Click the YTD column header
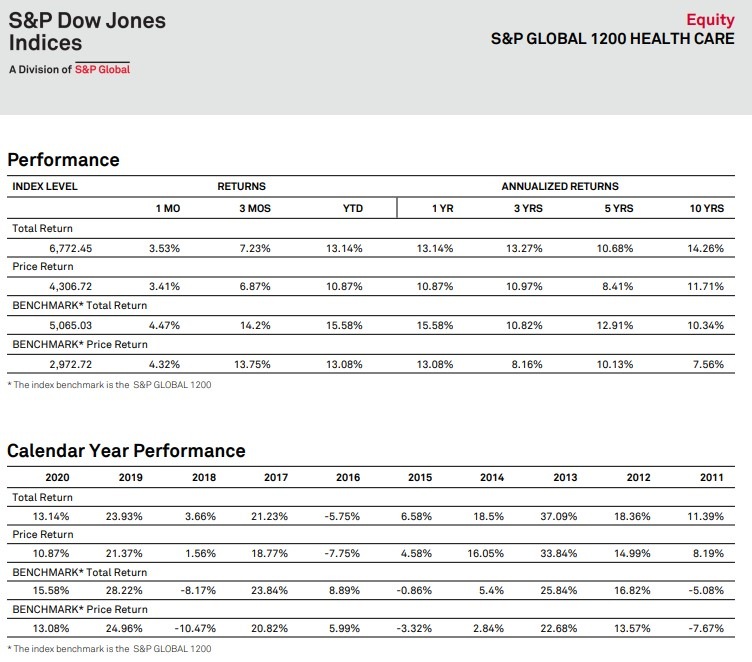 click(x=353, y=208)
